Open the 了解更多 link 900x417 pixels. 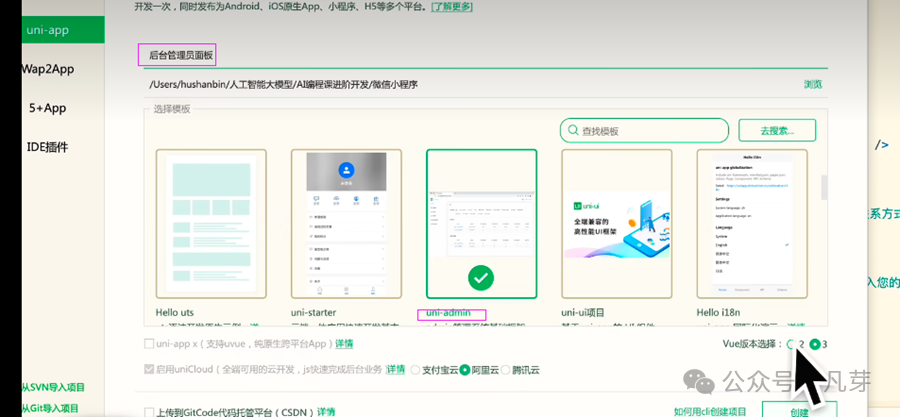[x=452, y=7]
